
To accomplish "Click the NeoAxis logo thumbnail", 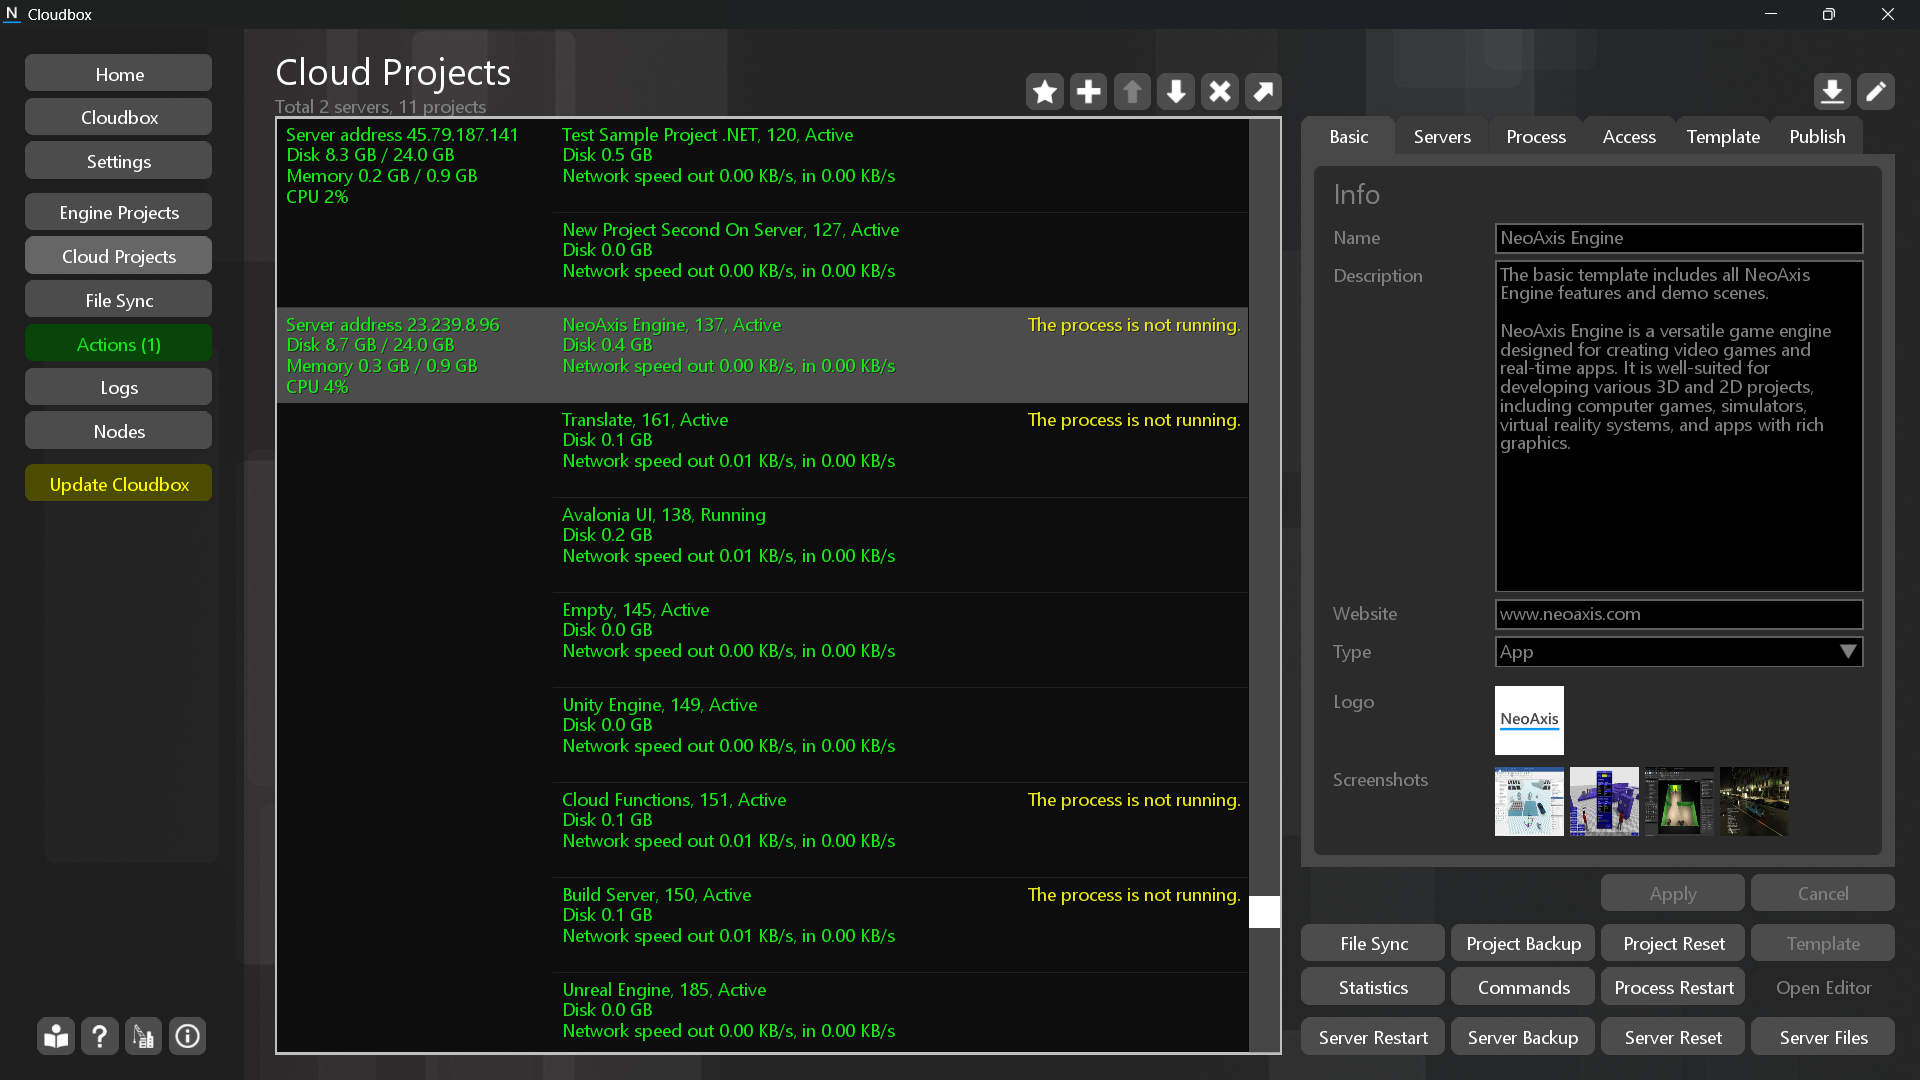I will point(1529,720).
